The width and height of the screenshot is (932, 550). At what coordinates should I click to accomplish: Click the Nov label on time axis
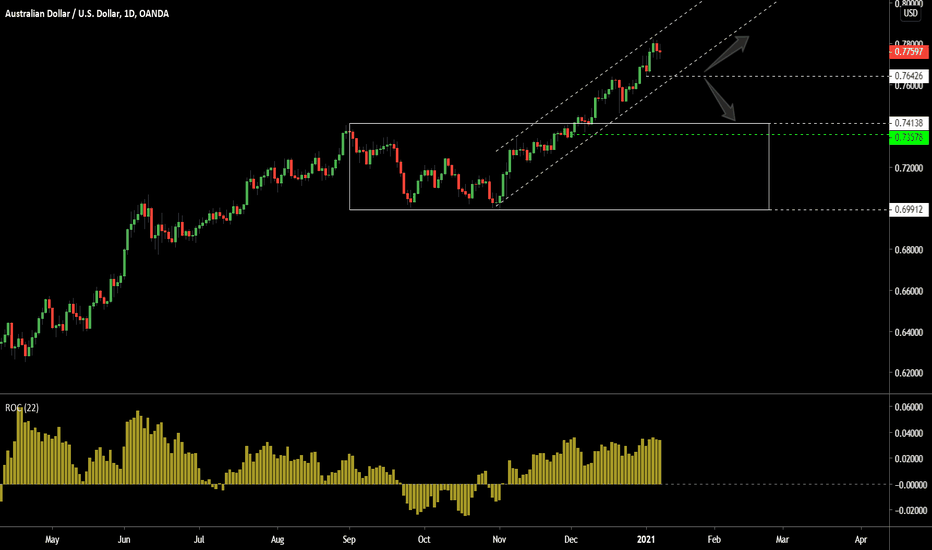pos(499,540)
